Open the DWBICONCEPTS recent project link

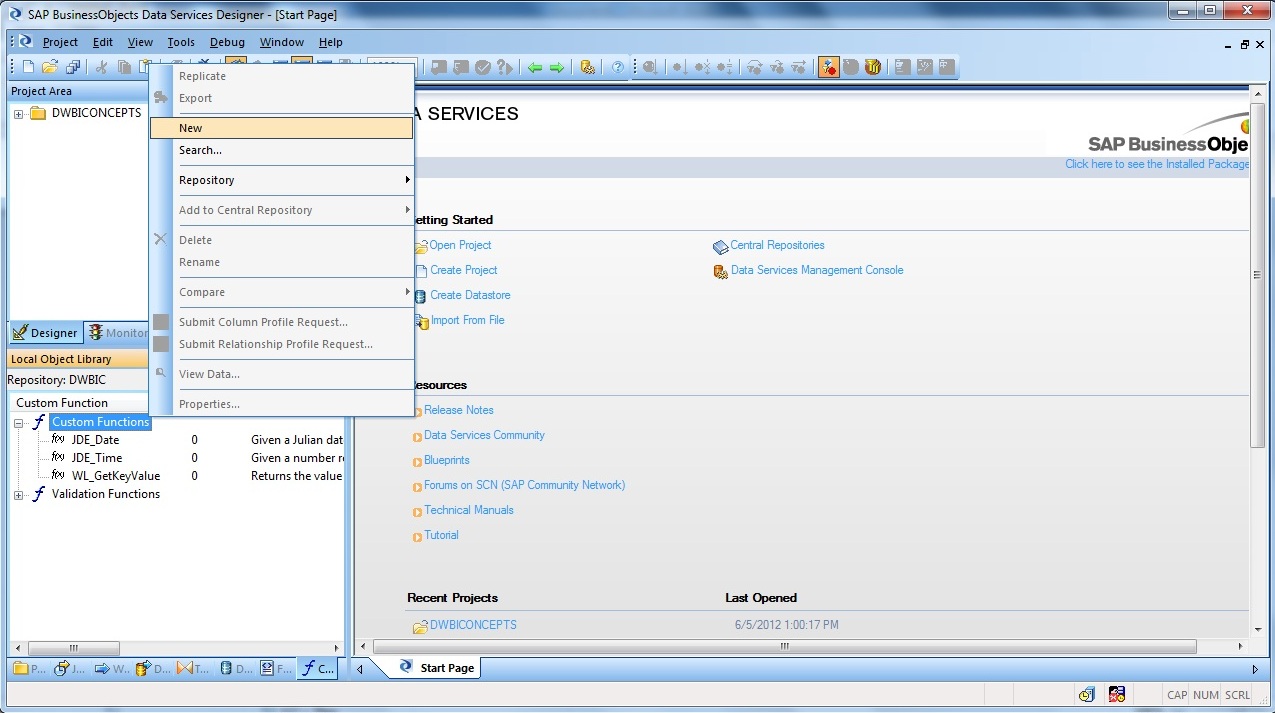(x=473, y=625)
